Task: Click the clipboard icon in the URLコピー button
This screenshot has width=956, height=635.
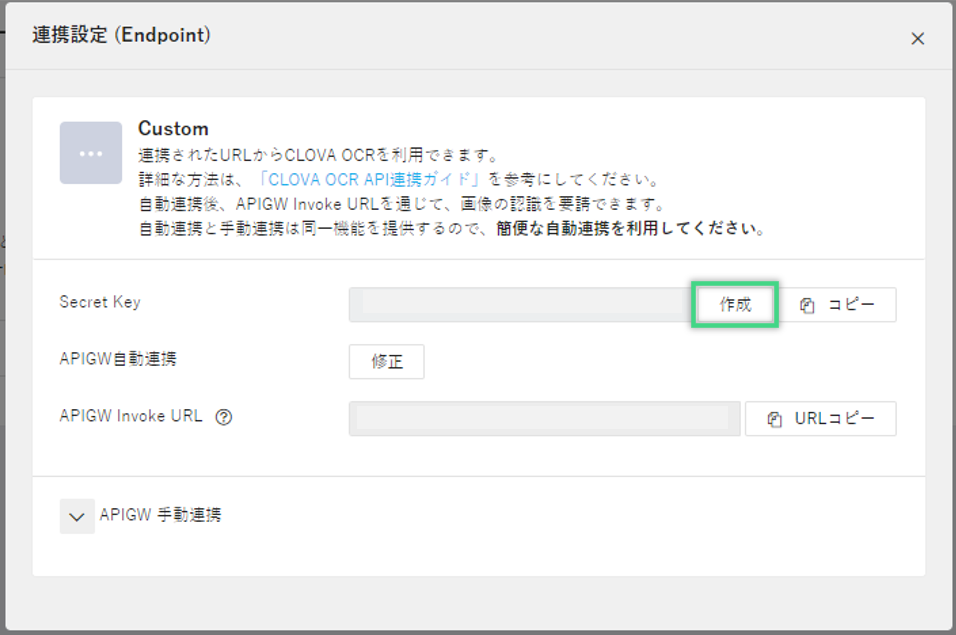Action: [x=774, y=420]
